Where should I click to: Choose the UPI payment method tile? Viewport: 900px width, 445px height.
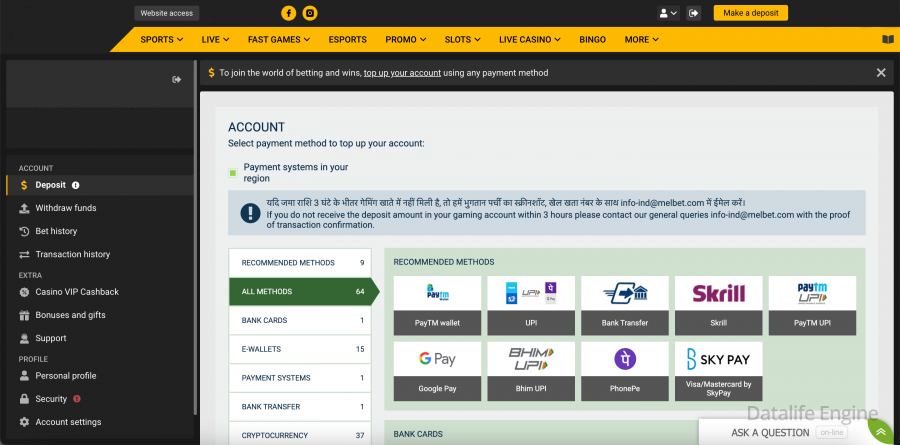[x=531, y=305]
